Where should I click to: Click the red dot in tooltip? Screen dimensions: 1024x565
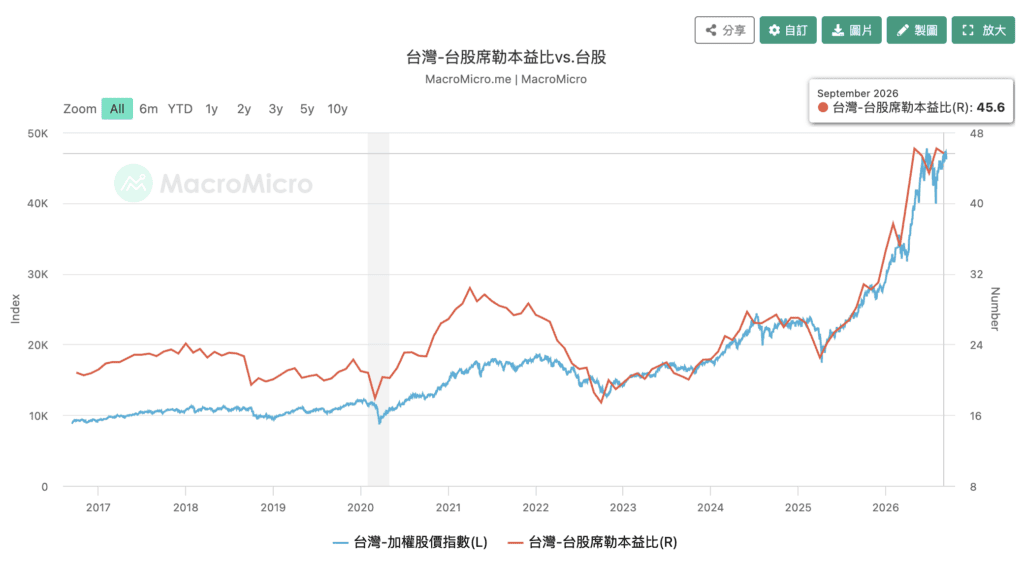(823, 108)
